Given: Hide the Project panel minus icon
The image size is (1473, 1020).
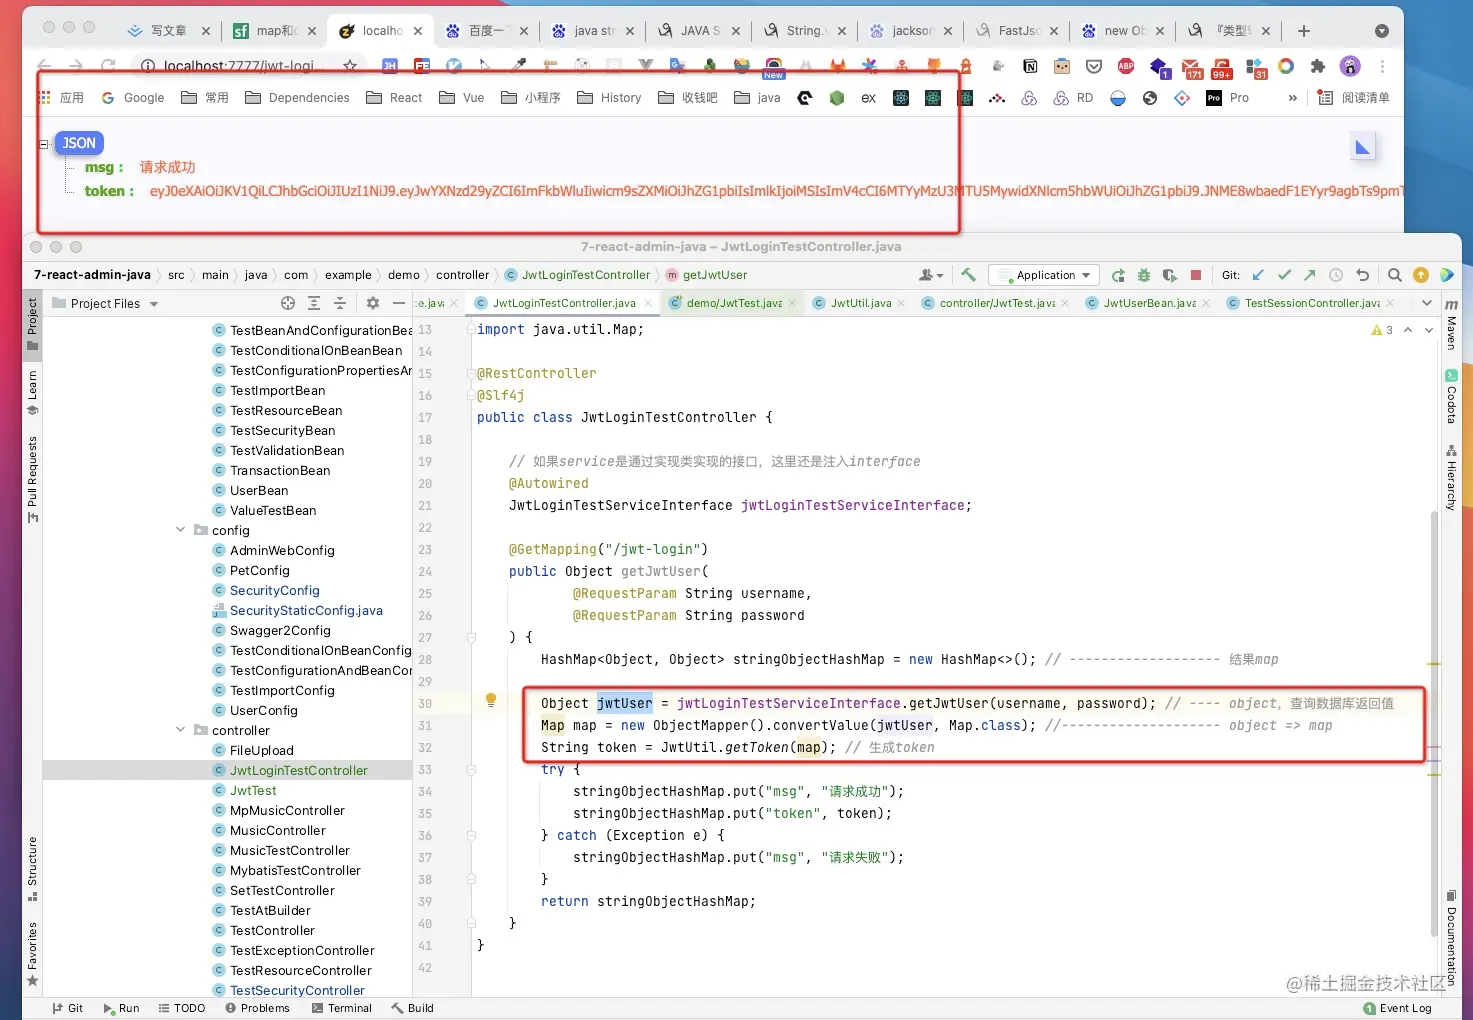Looking at the screenshot, I should [399, 303].
